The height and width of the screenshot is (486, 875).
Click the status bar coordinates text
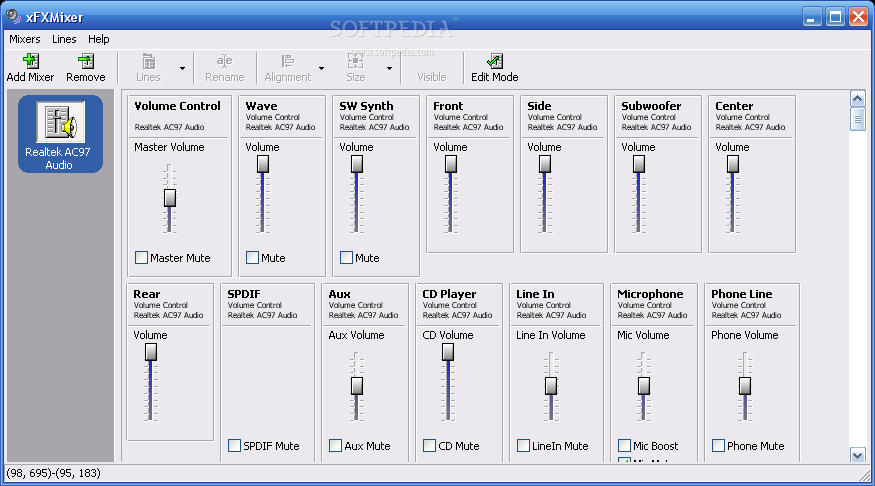(x=54, y=473)
